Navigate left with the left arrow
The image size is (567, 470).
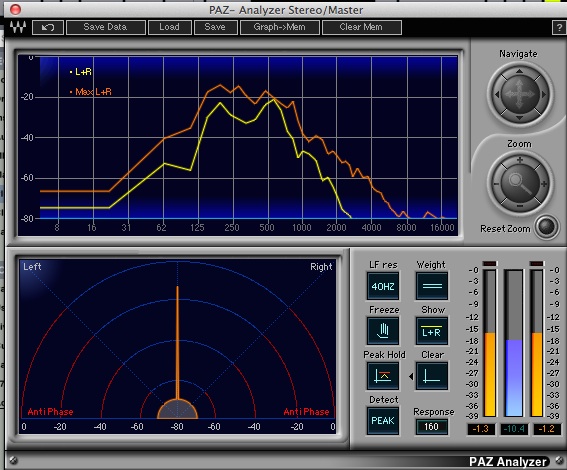tap(496, 94)
